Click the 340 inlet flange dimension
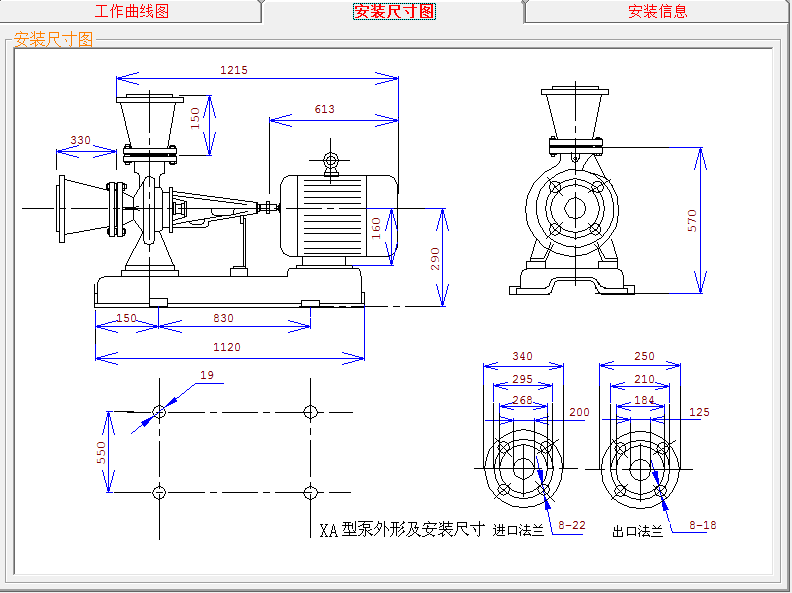Image resolution: width=792 pixels, height=593 pixels. pyautogui.click(x=522, y=356)
